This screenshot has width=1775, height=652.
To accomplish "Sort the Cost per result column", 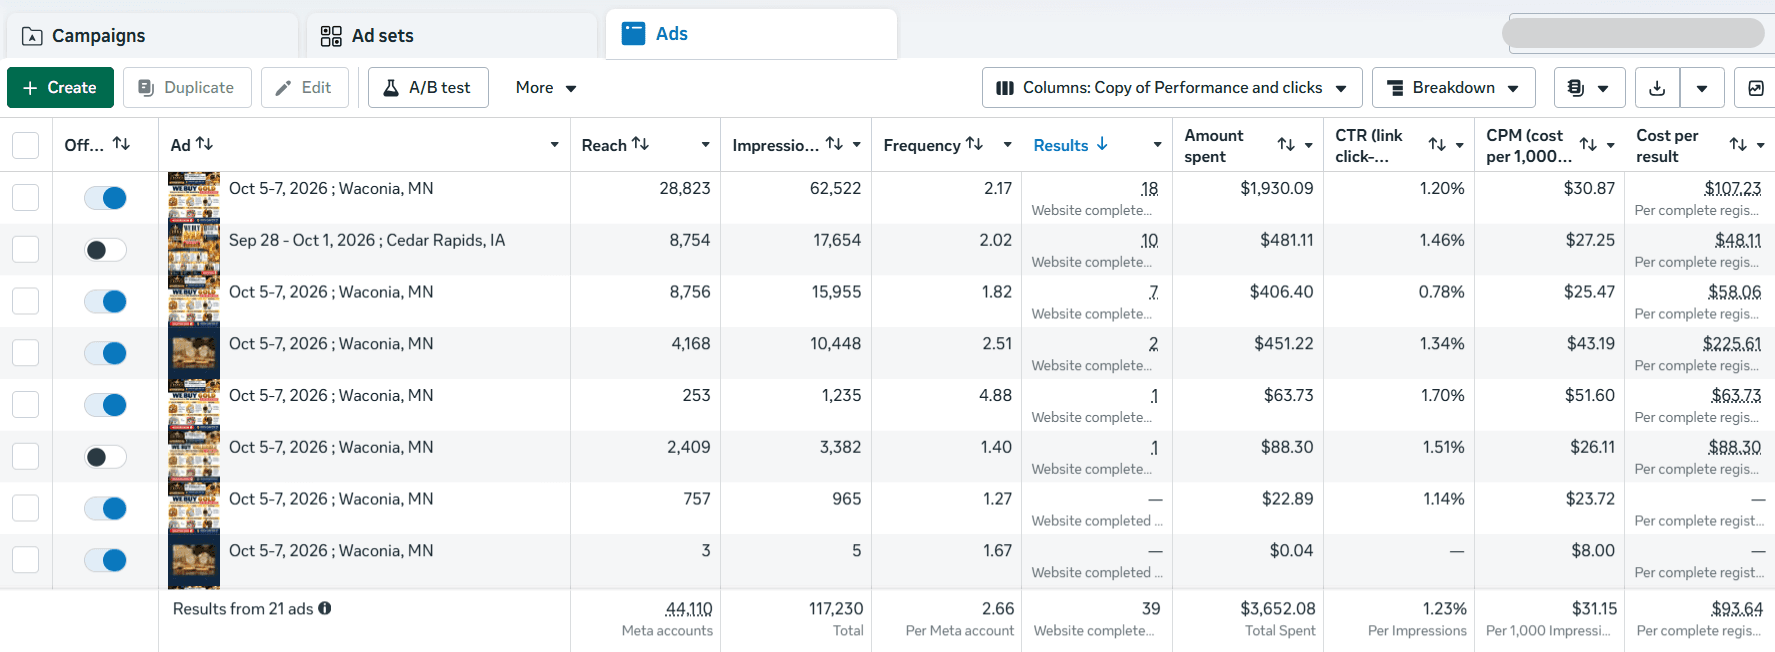I will pyautogui.click(x=1738, y=145).
